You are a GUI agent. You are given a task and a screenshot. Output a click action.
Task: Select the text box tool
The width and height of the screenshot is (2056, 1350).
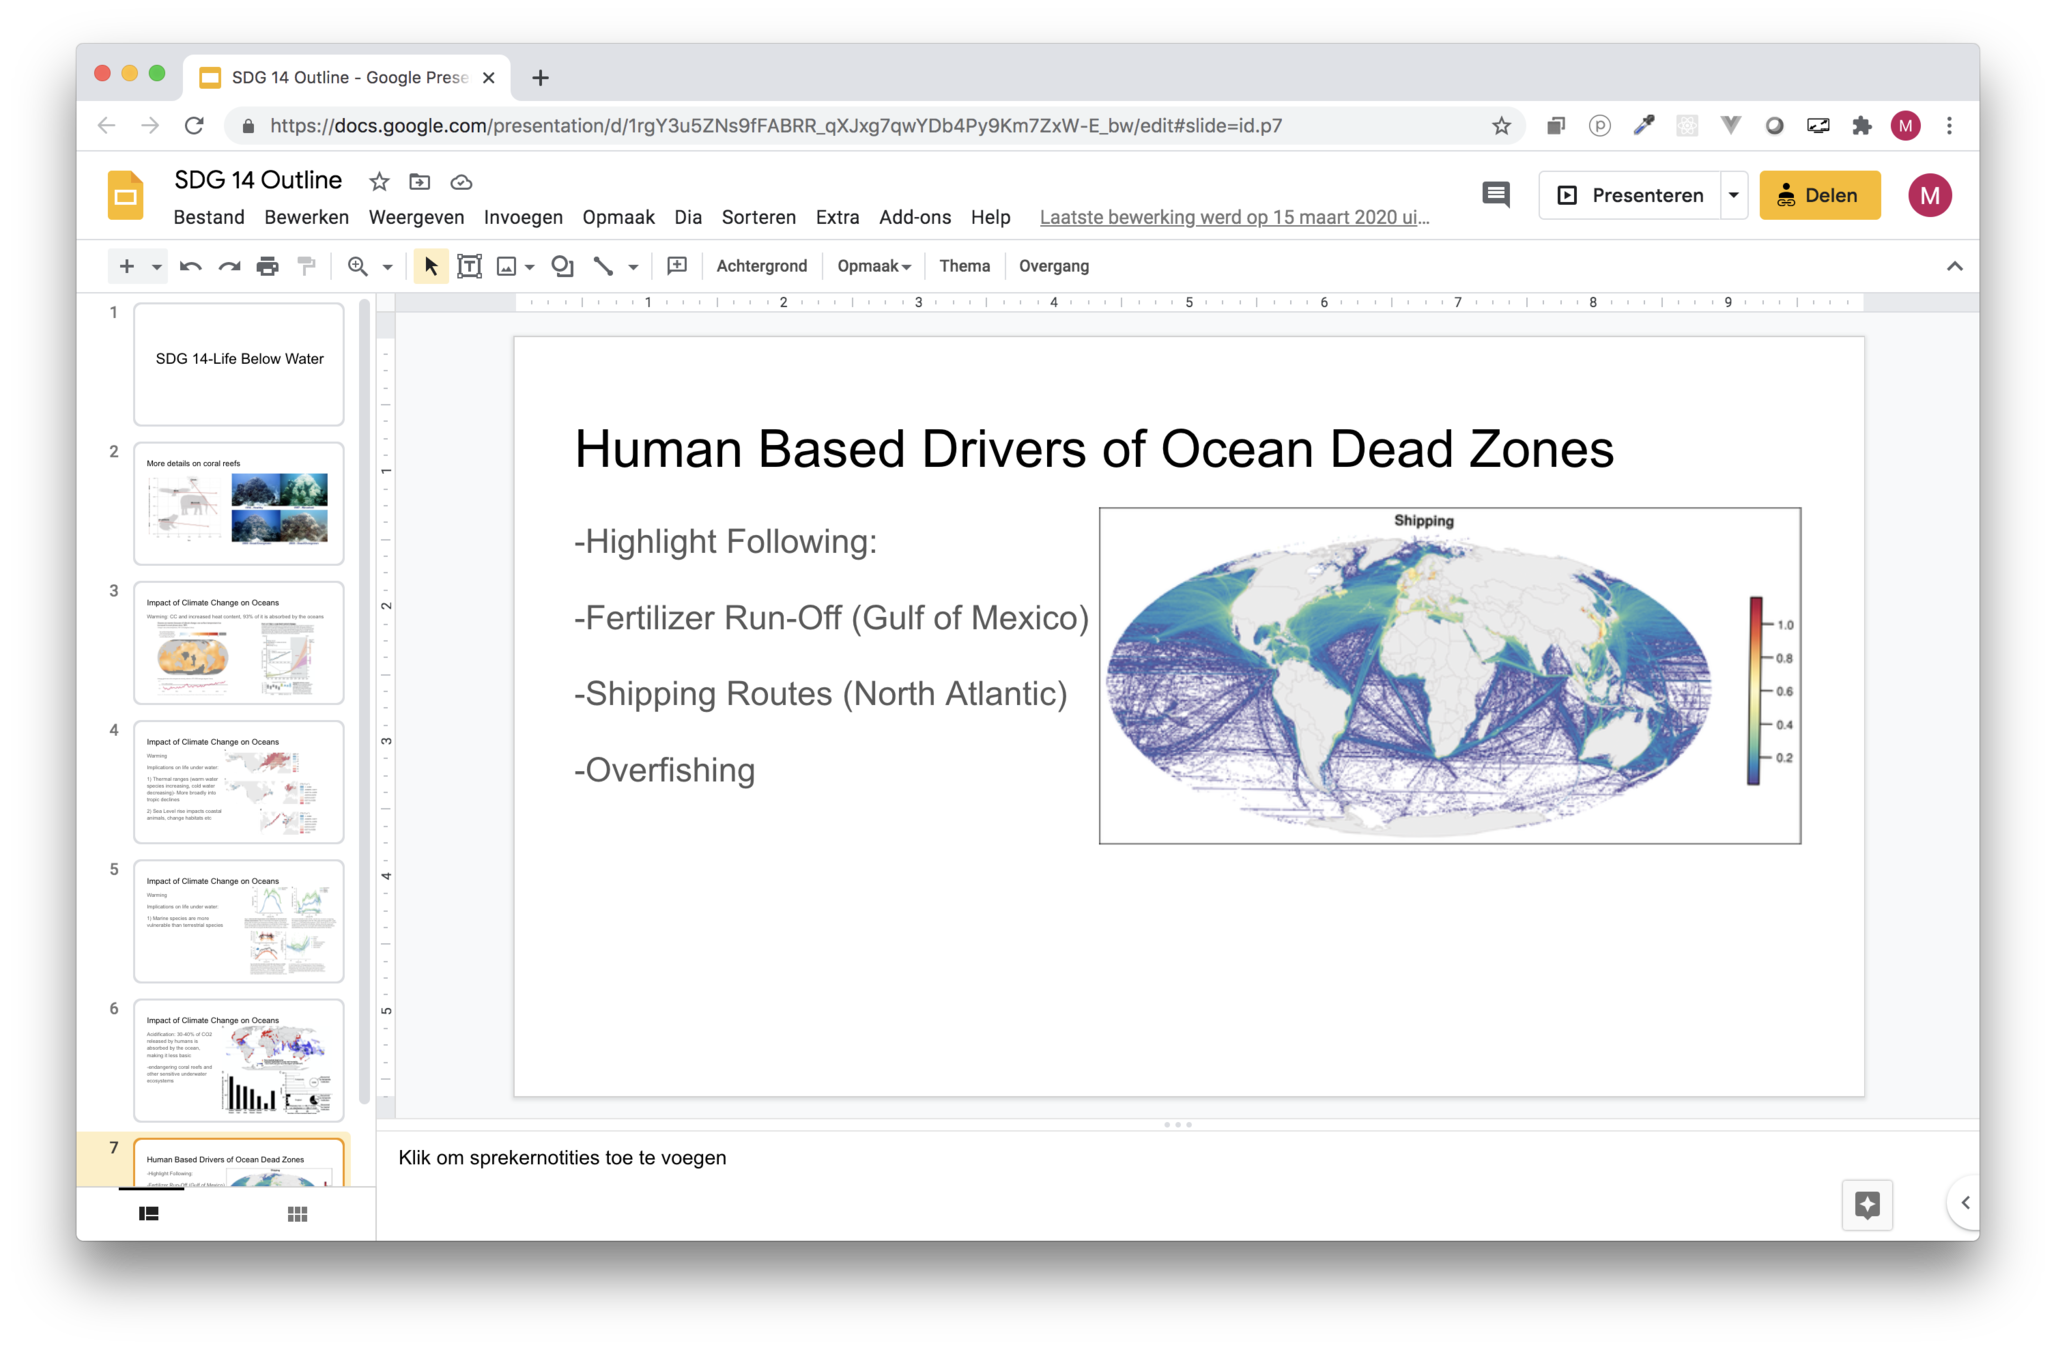point(469,266)
